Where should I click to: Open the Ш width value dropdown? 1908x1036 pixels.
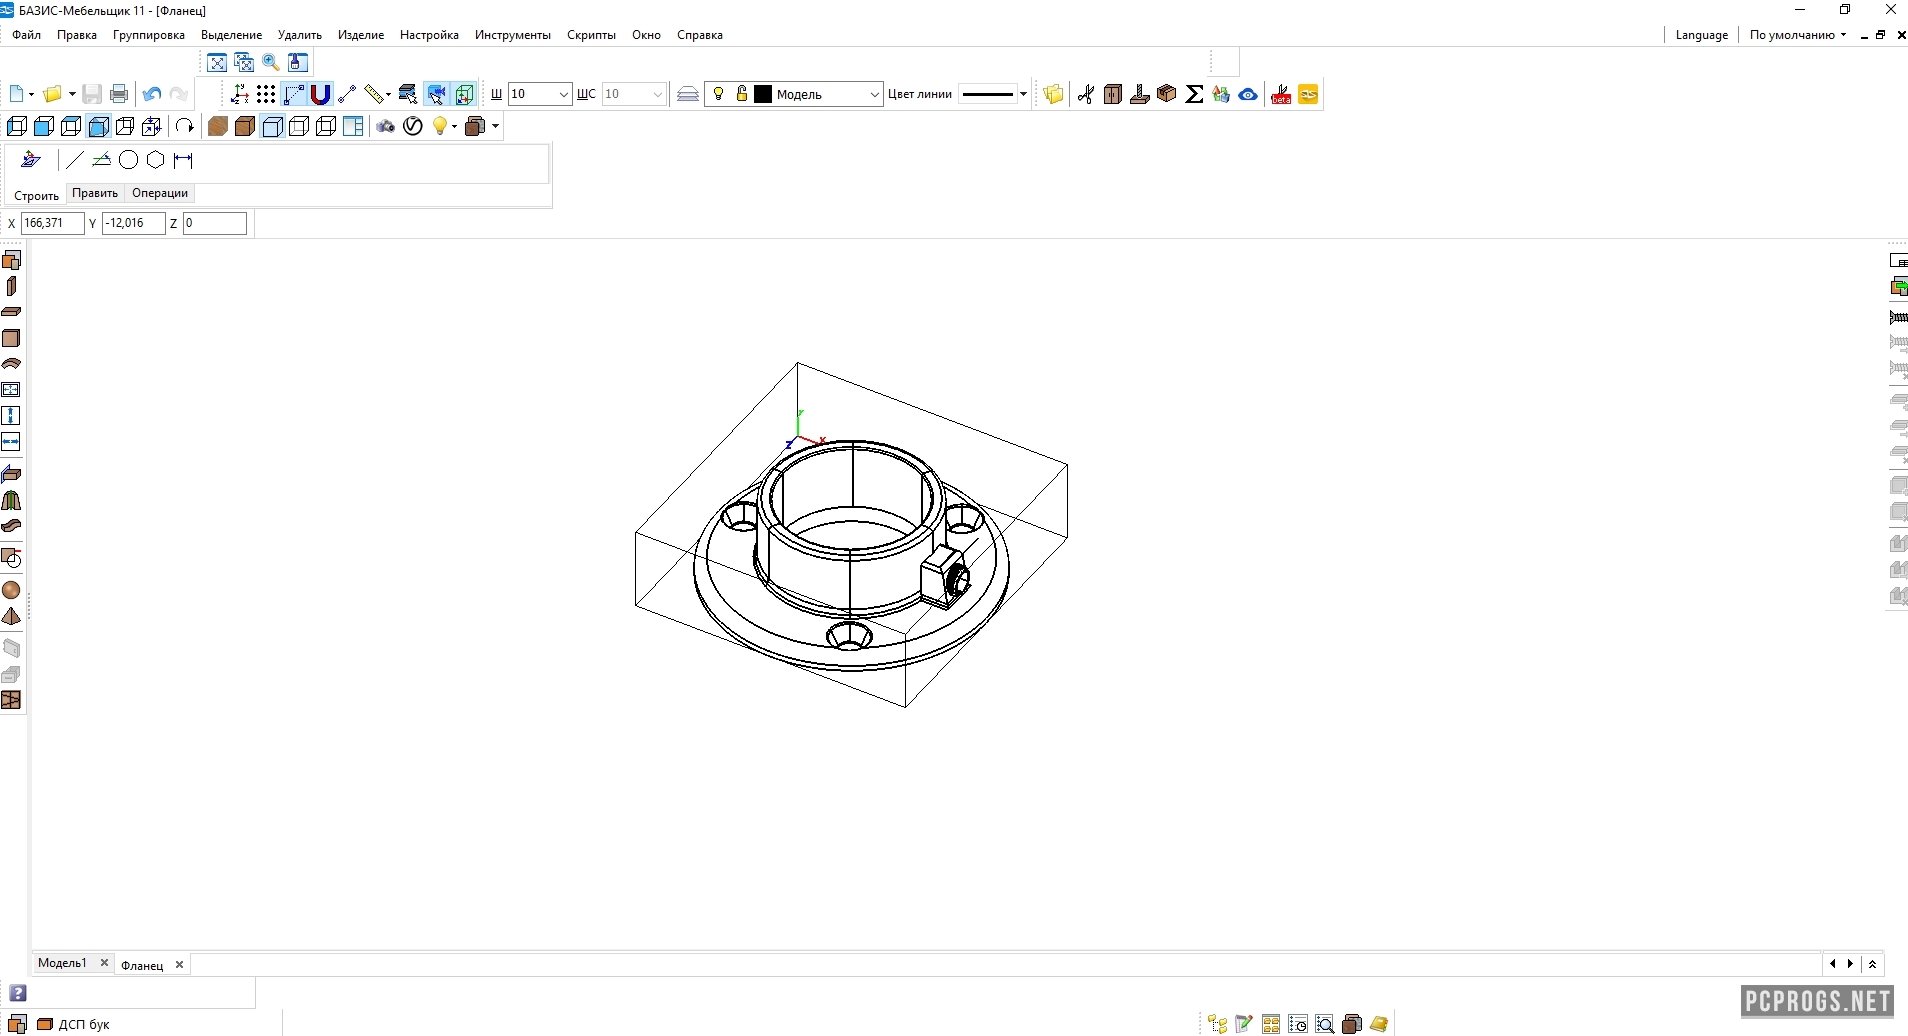[563, 94]
